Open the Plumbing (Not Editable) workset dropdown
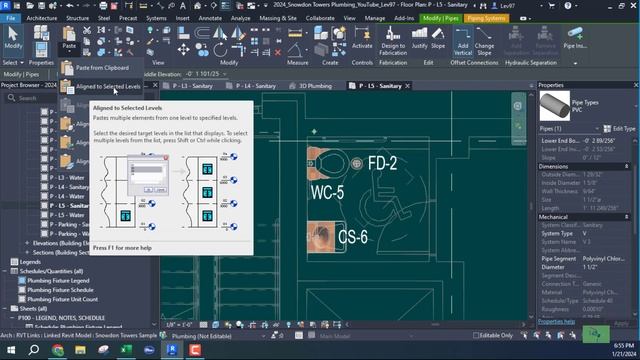Image resolution: width=640 pixels, height=360 pixels. (x=263, y=336)
